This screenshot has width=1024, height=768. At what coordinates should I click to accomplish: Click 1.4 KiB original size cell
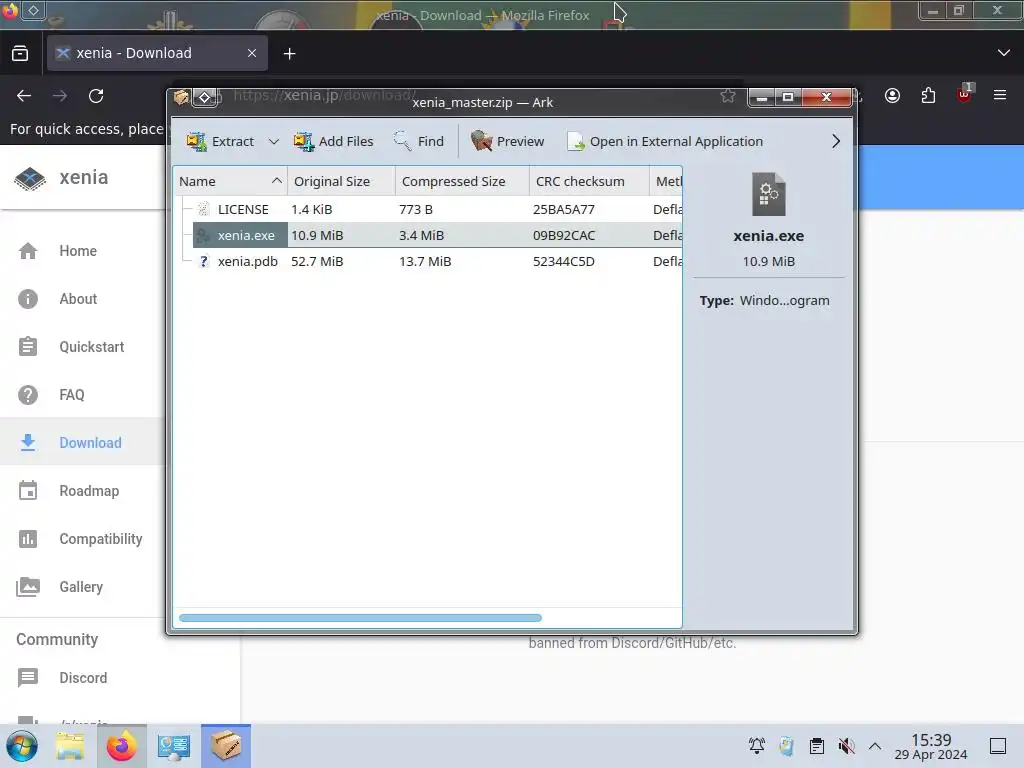[312, 210]
